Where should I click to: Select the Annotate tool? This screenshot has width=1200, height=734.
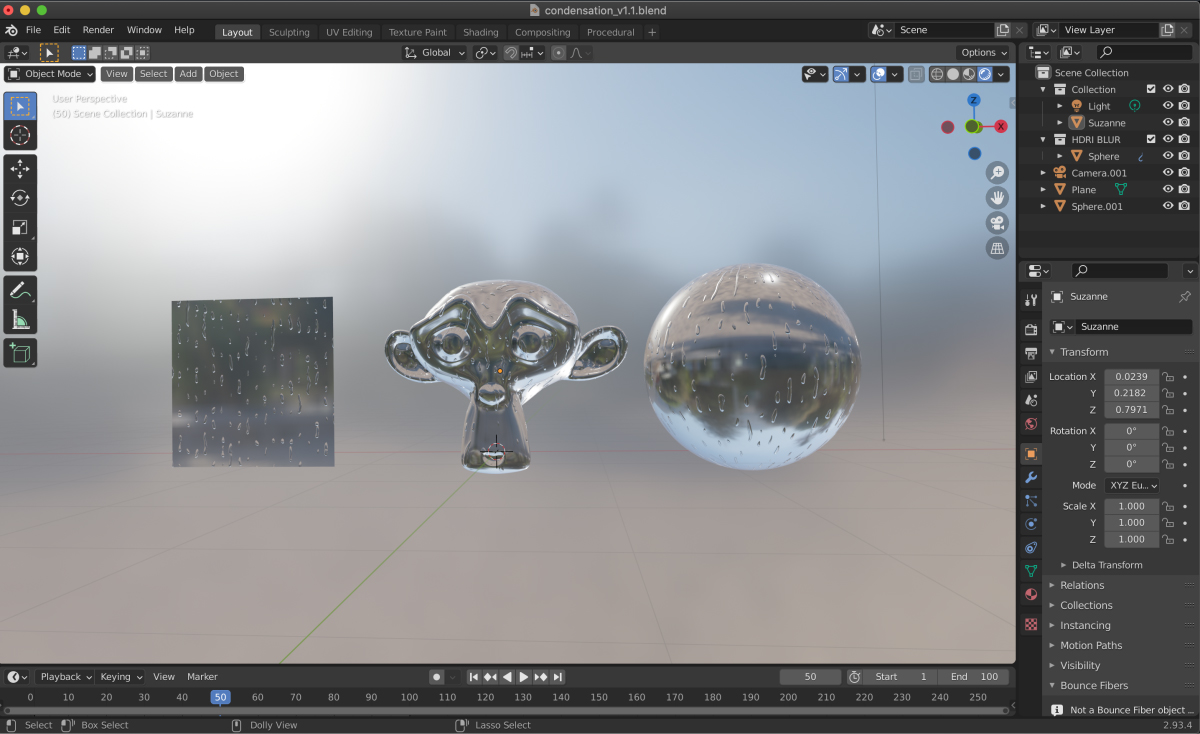[20, 290]
